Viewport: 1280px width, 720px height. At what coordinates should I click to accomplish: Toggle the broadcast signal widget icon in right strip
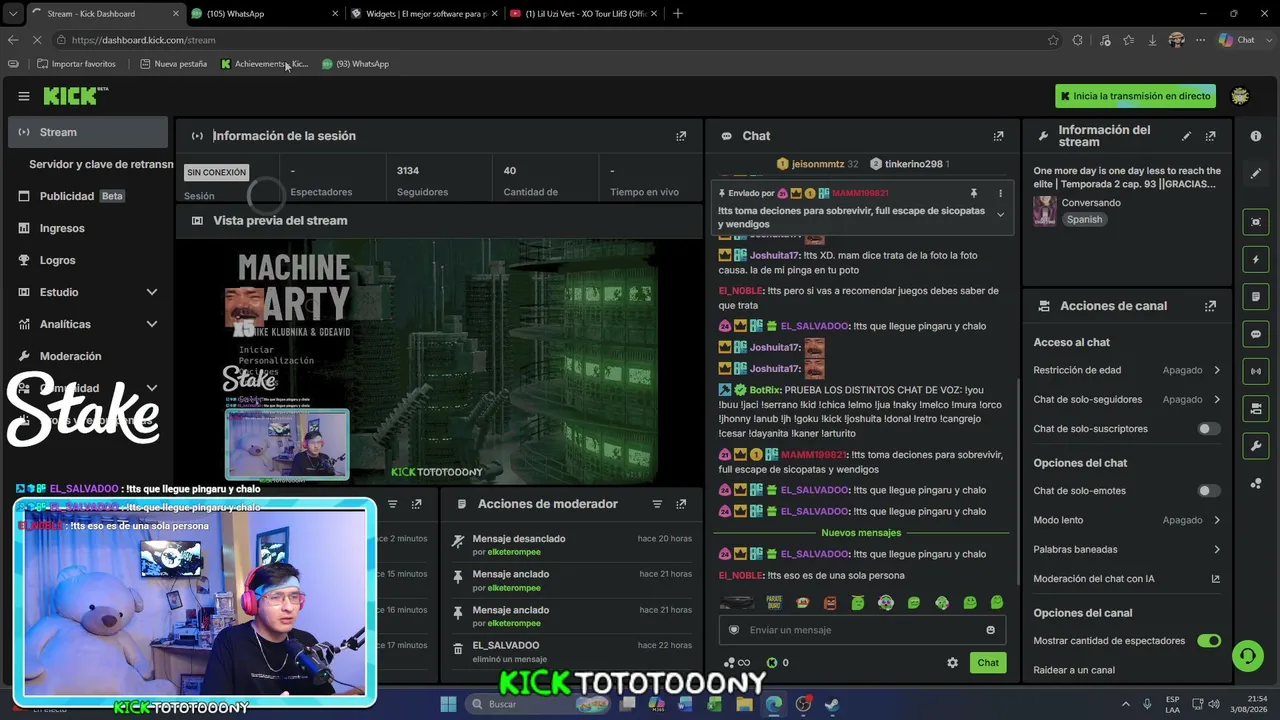click(1256, 371)
